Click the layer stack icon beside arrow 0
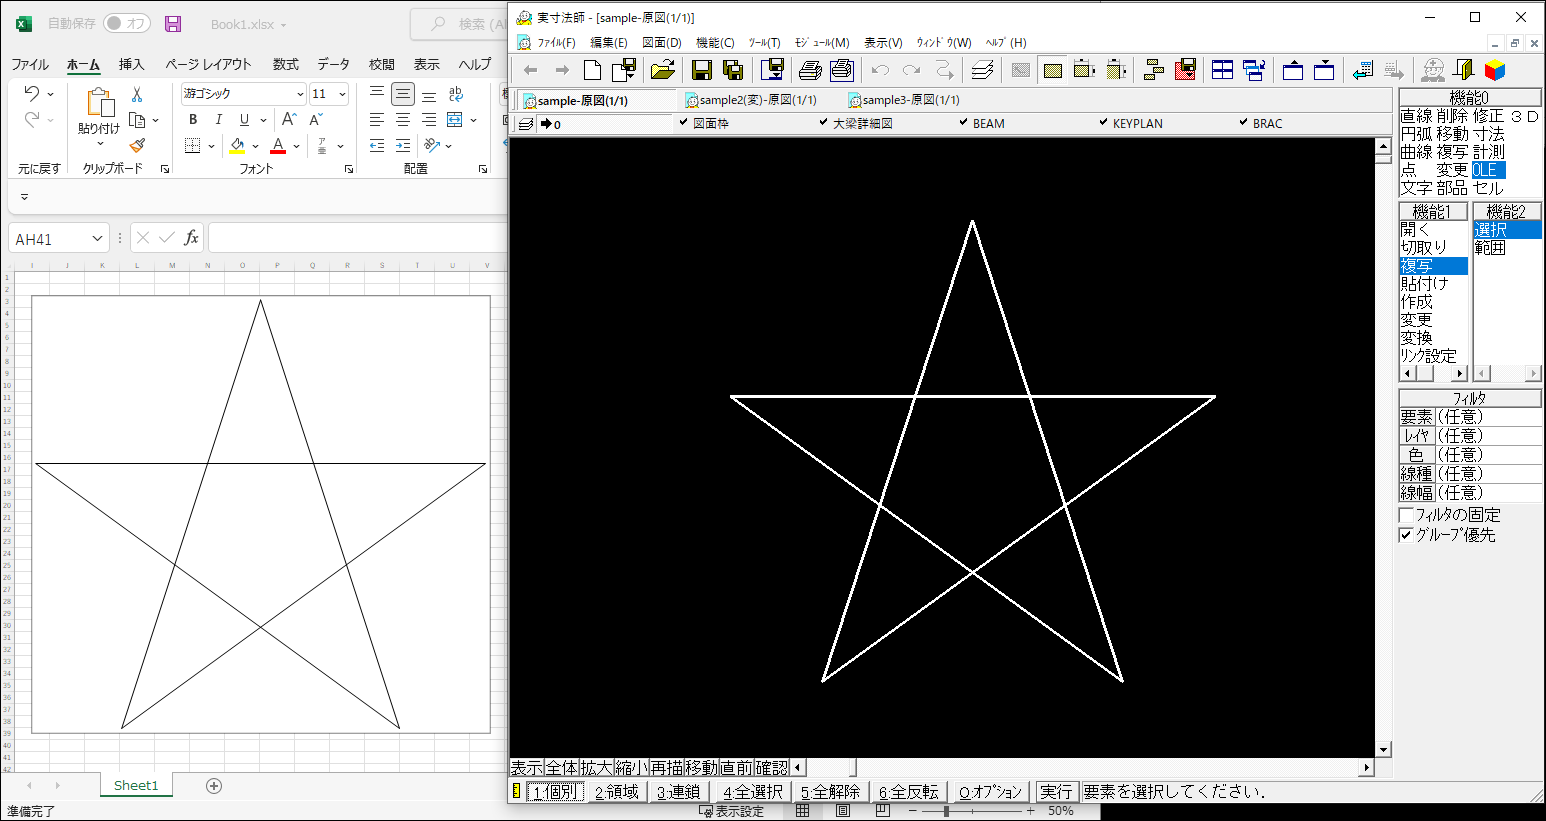This screenshot has height=821, width=1546. tap(526, 124)
